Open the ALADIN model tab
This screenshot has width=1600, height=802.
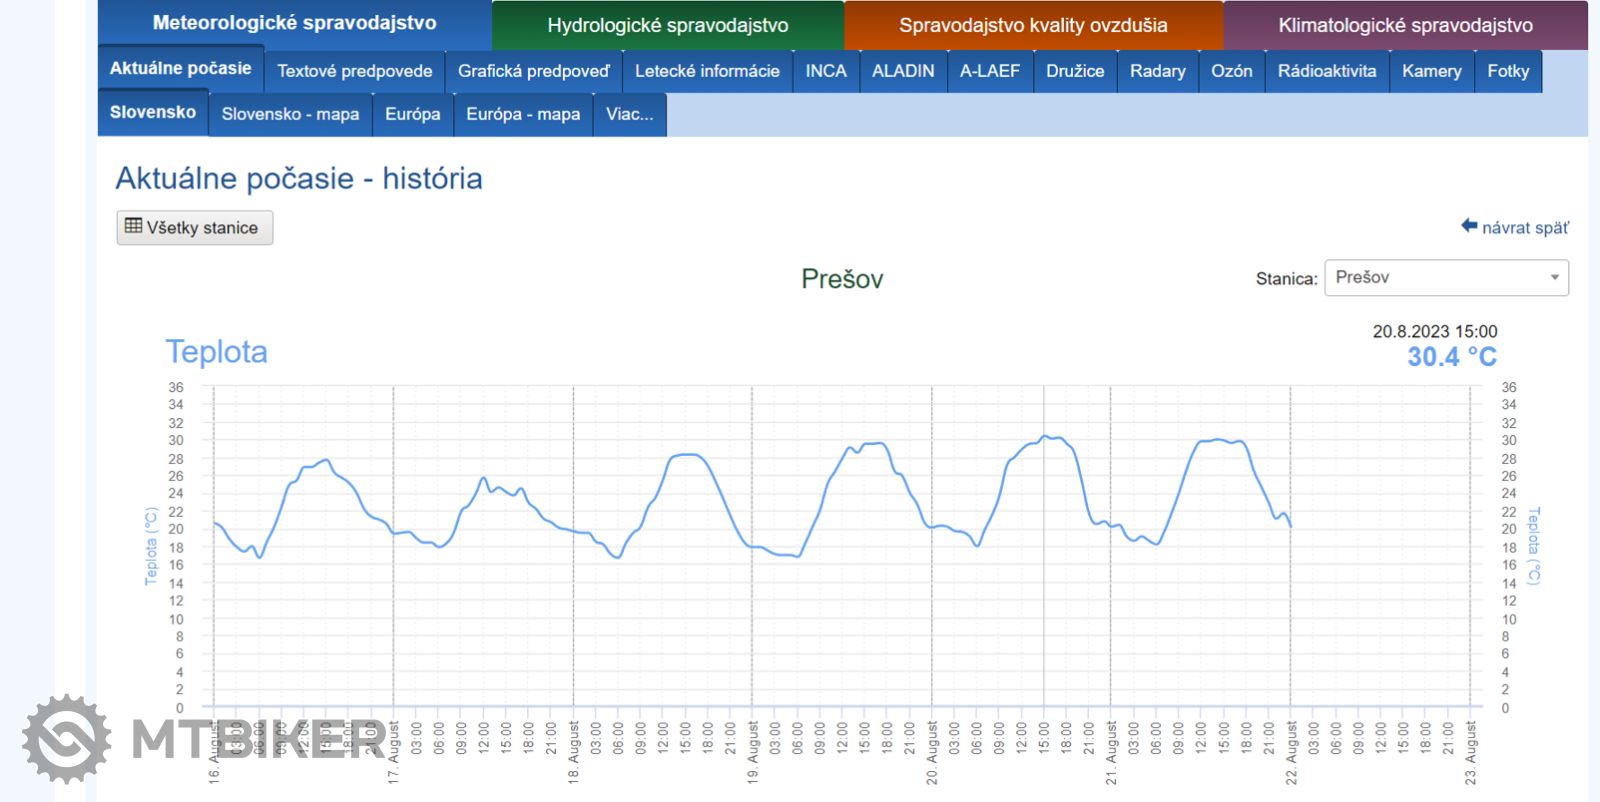pos(902,71)
